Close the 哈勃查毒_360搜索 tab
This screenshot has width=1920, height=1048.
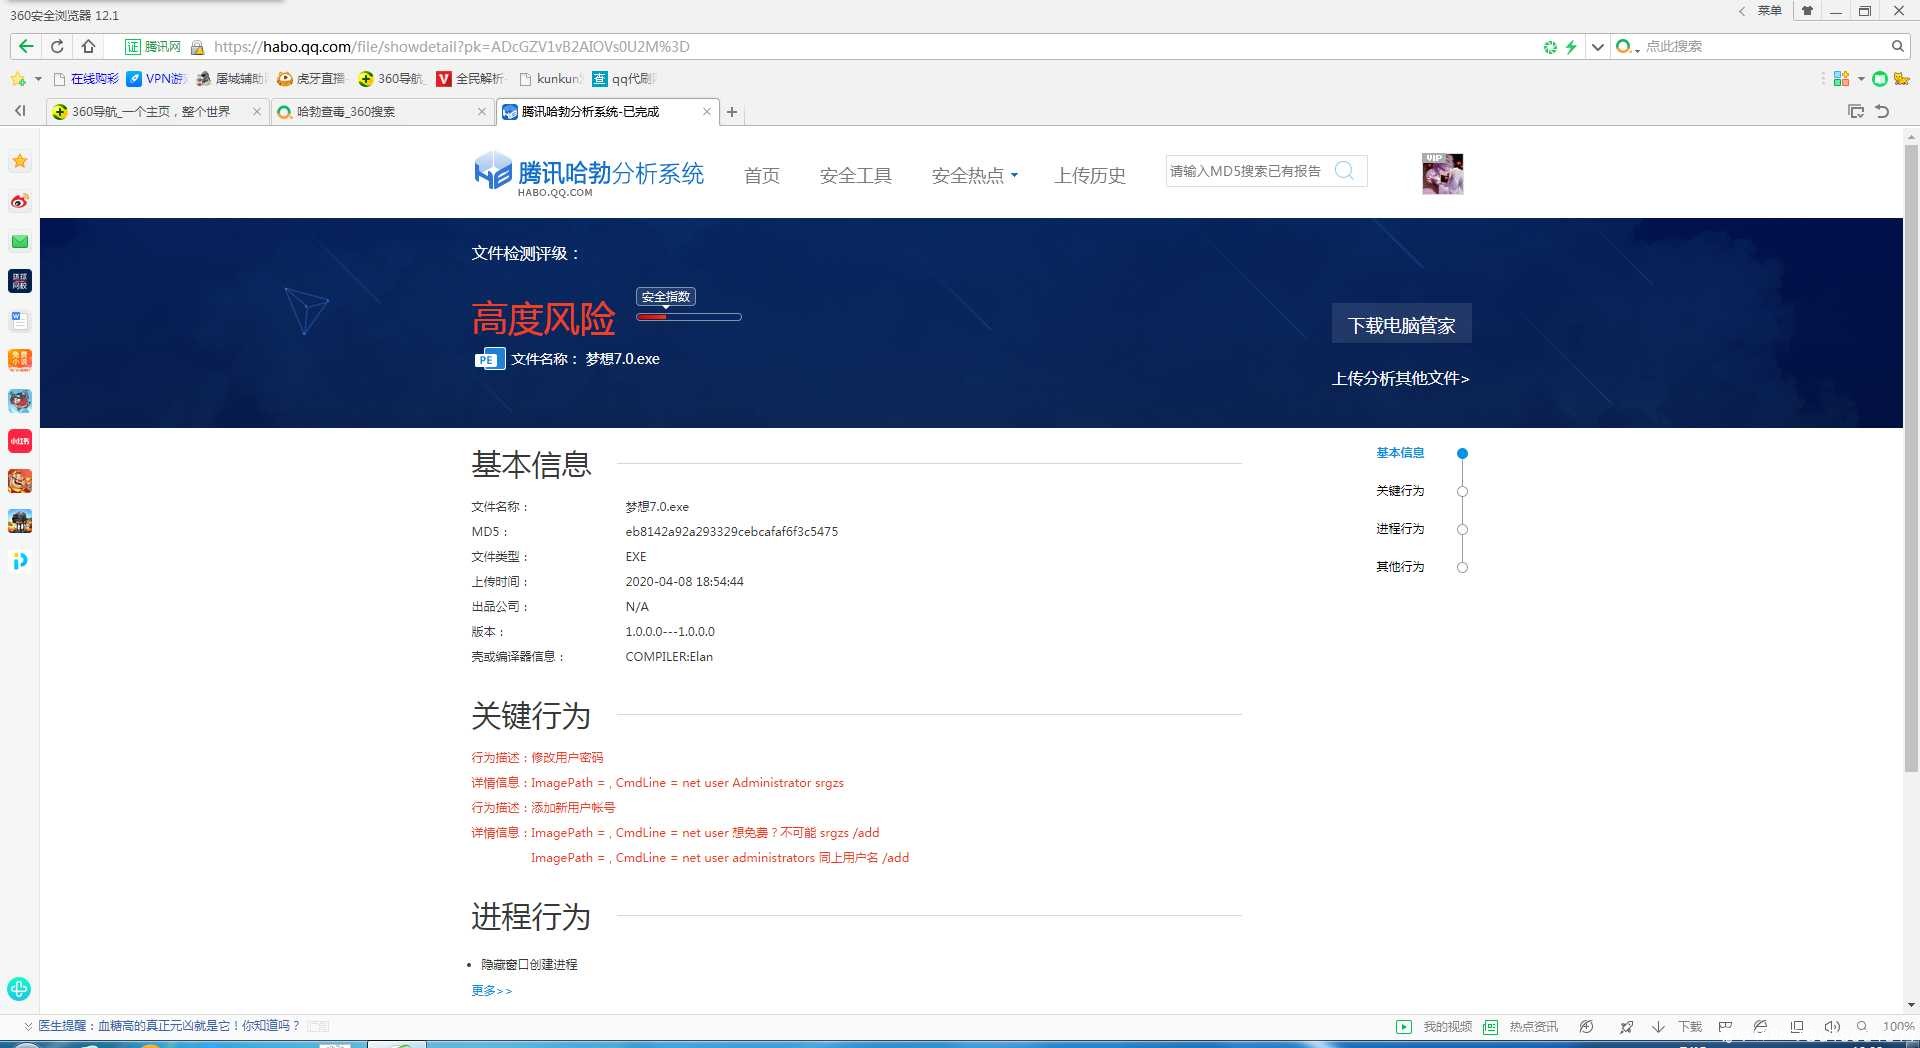(482, 112)
